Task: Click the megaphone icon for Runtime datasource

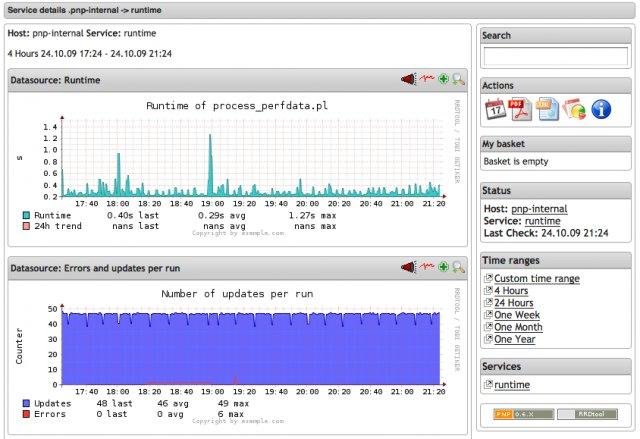Action: tap(408, 79)
